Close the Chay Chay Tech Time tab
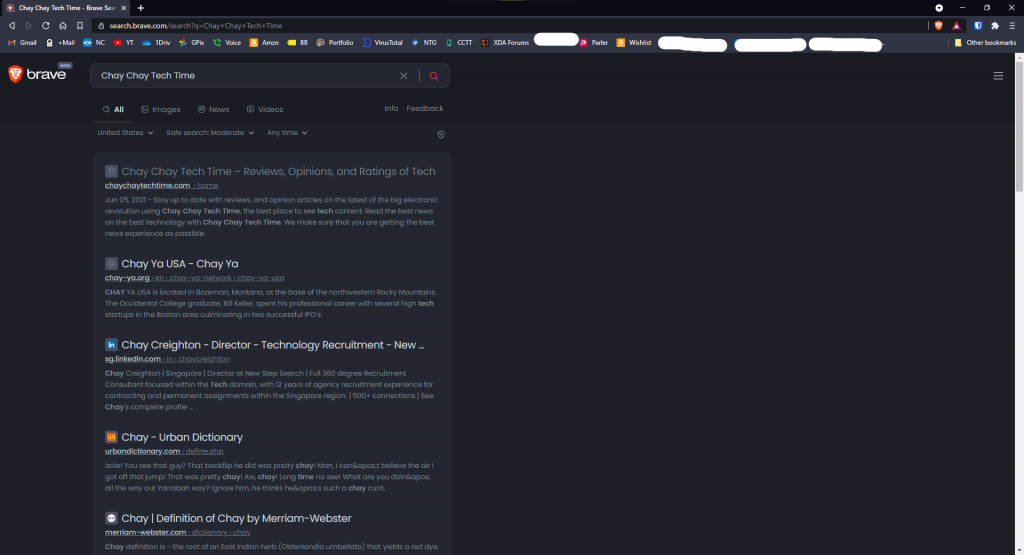This screenshot has width=1024, height=555. tap(123, 8)
